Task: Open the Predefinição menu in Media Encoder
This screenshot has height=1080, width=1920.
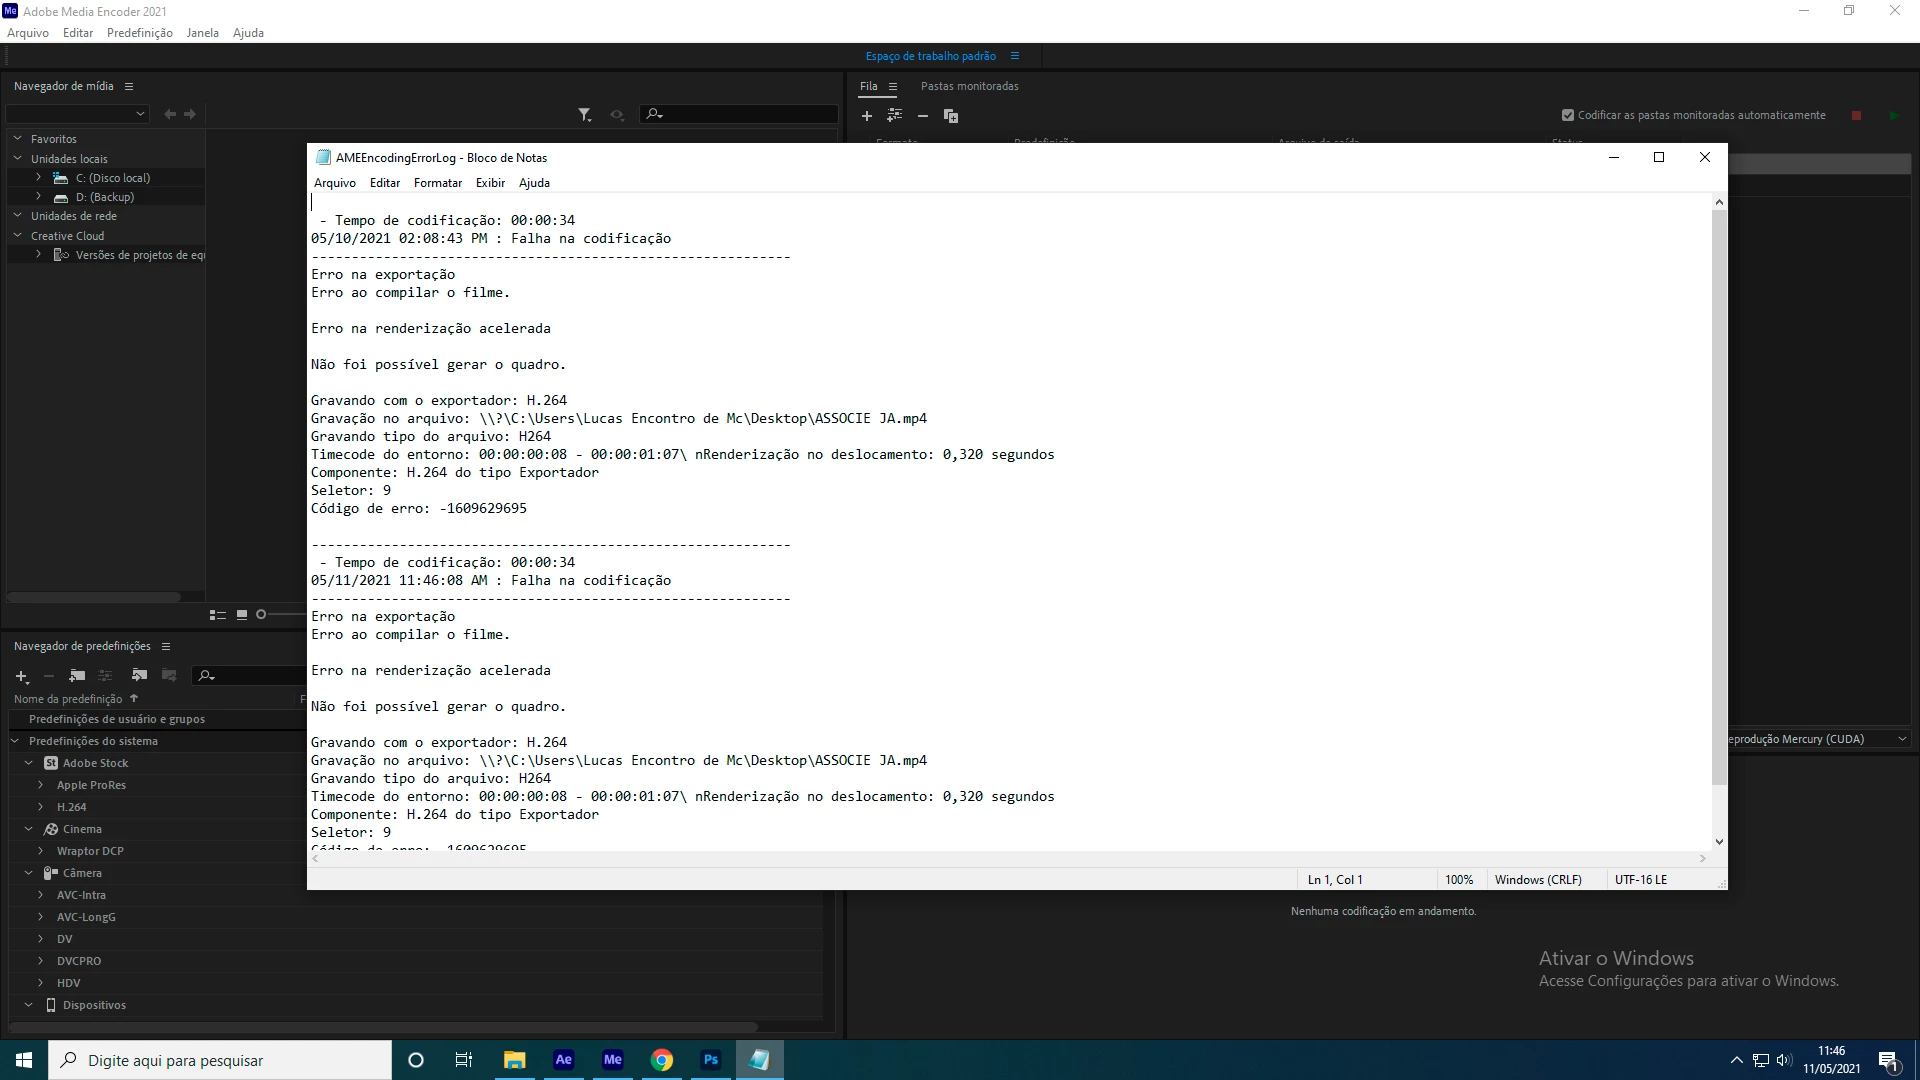Action: coord(139,33)
